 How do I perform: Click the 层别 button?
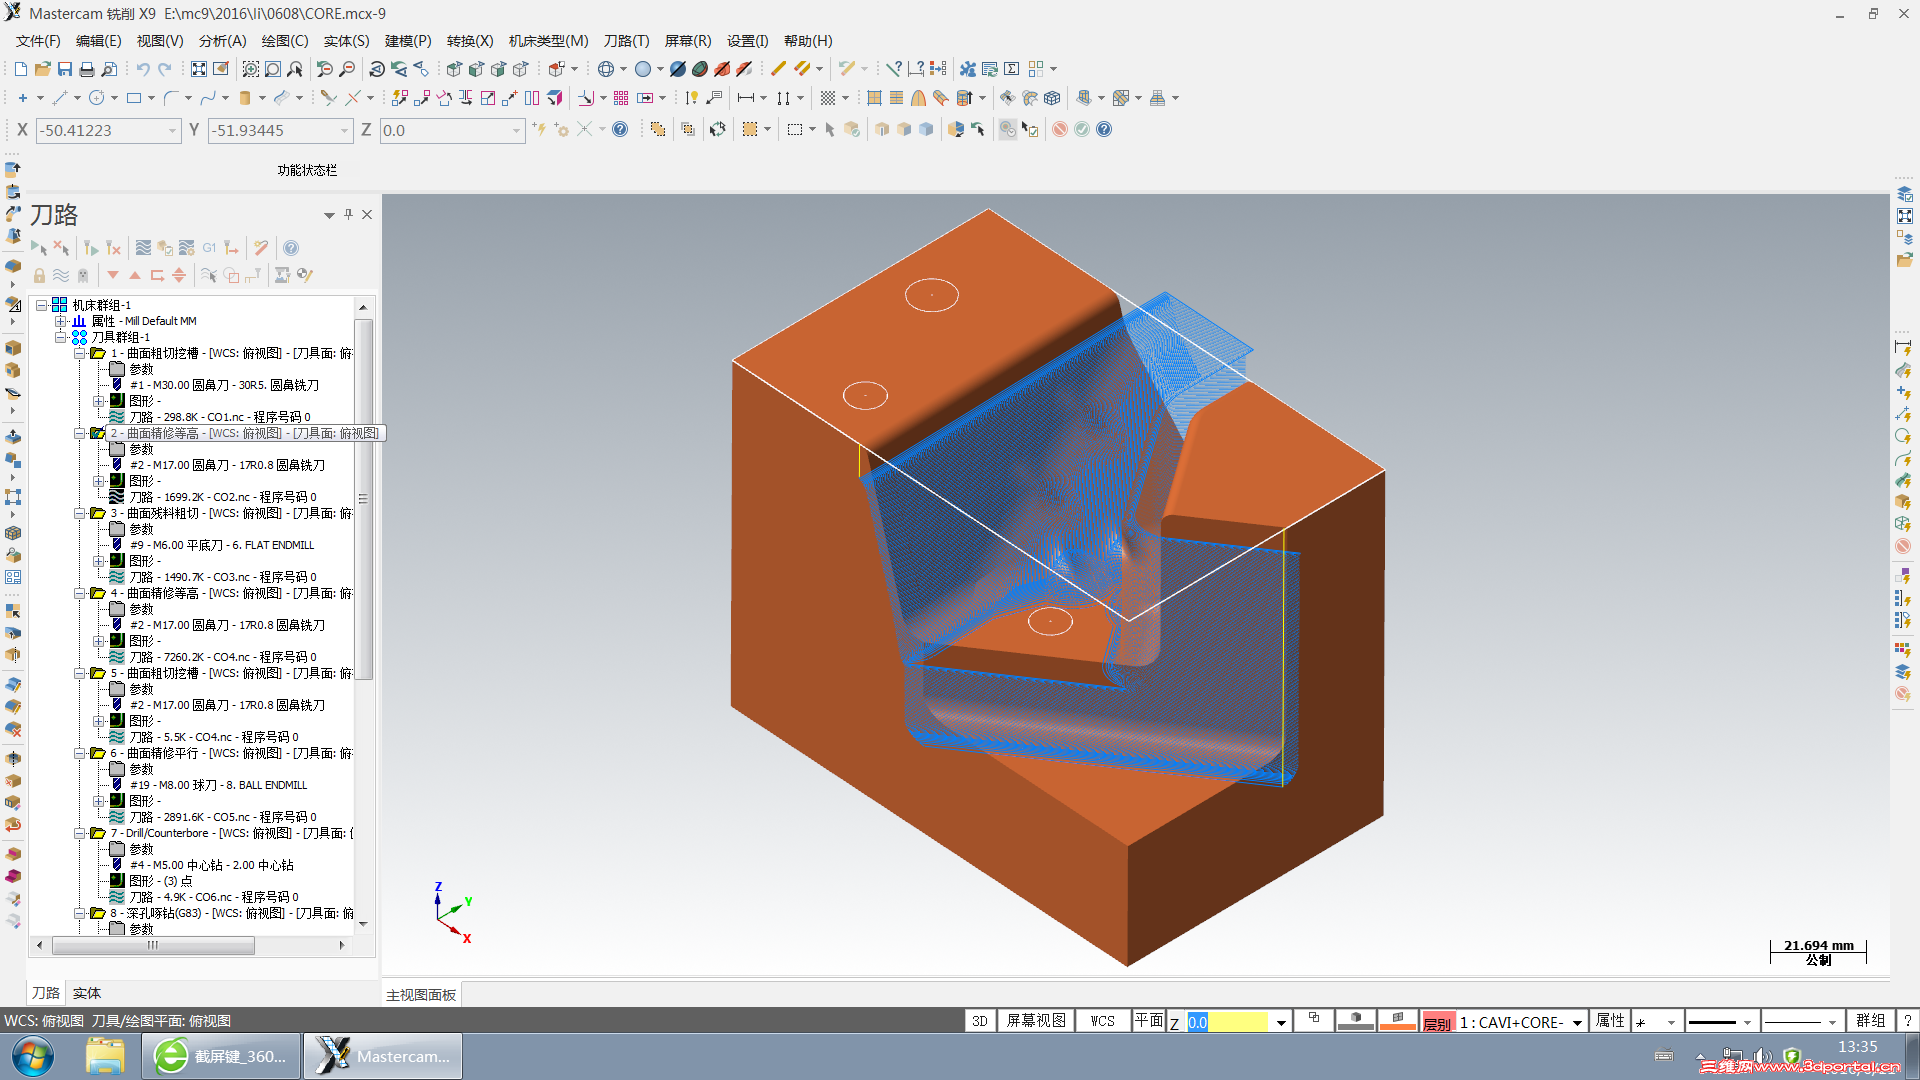point(1438,1022)
